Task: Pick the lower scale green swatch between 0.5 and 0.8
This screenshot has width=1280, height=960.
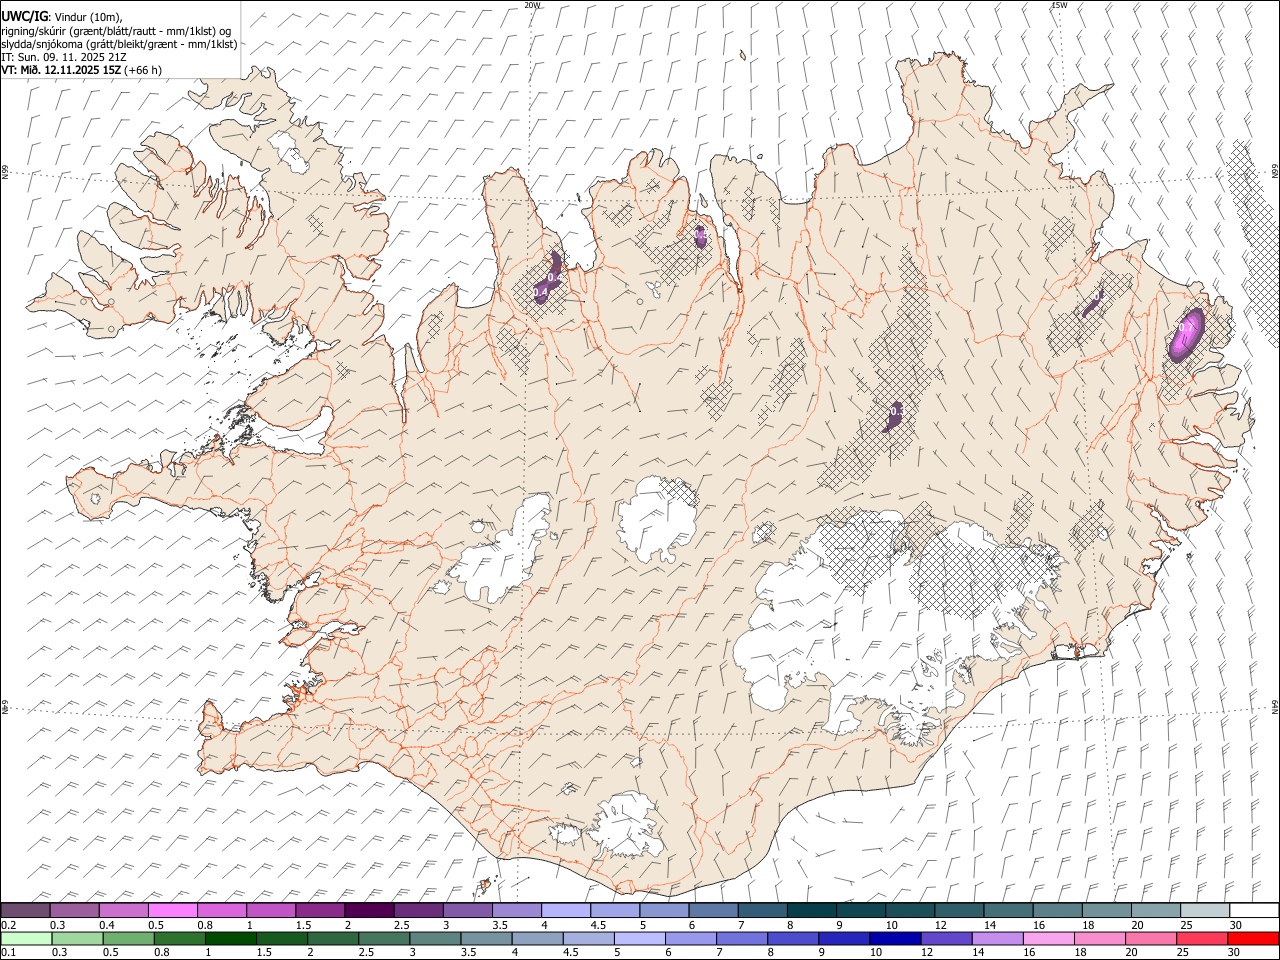Action: point(129,938)
